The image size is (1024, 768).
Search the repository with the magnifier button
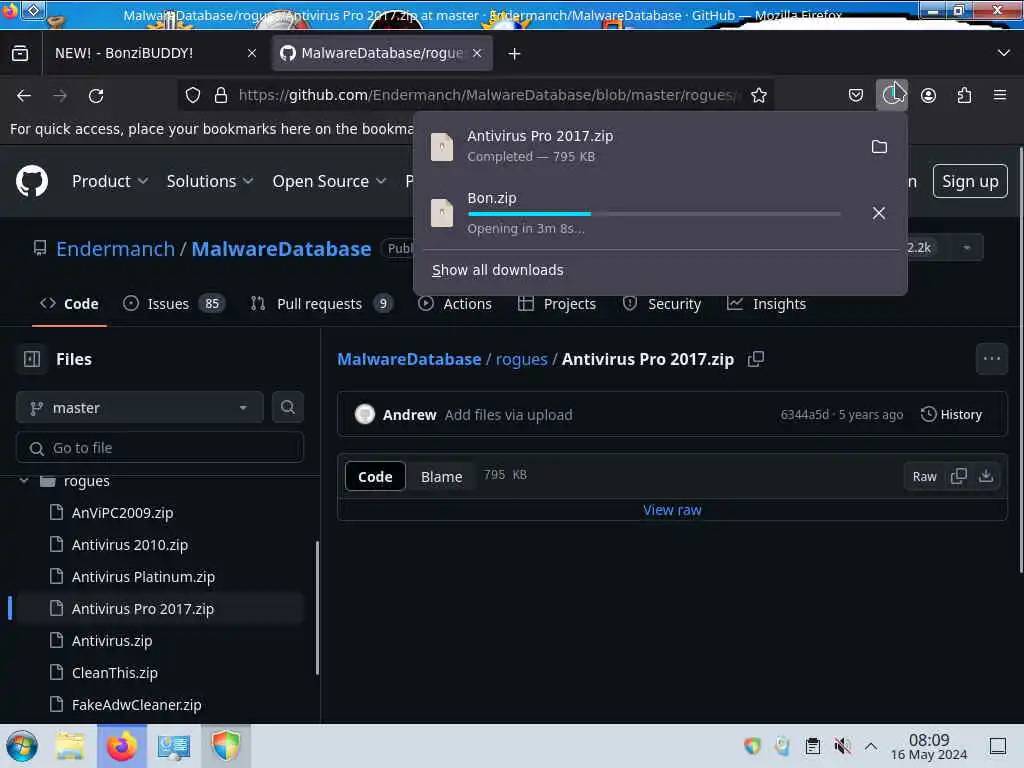click(287, 408)
